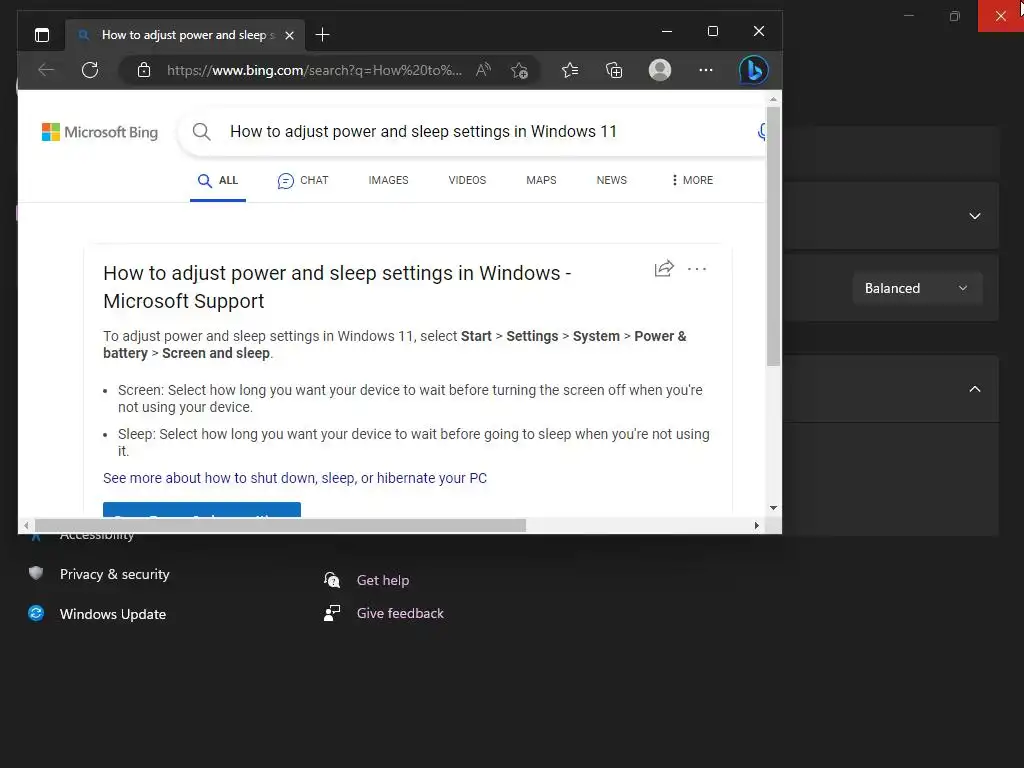The image size is (1024, 768).
Task: Click the scroll down arrow in Edge
Action: [773, 507]
